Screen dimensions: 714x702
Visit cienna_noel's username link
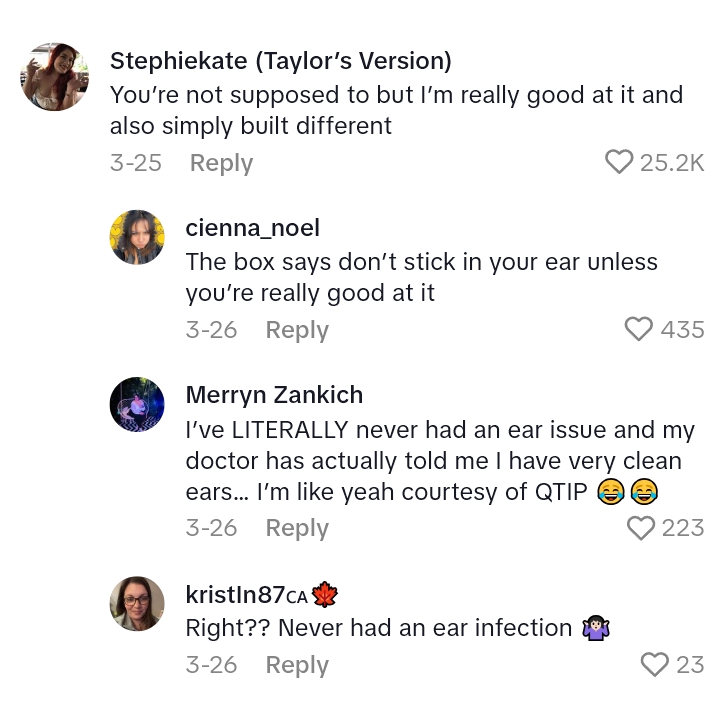point(252,228)
